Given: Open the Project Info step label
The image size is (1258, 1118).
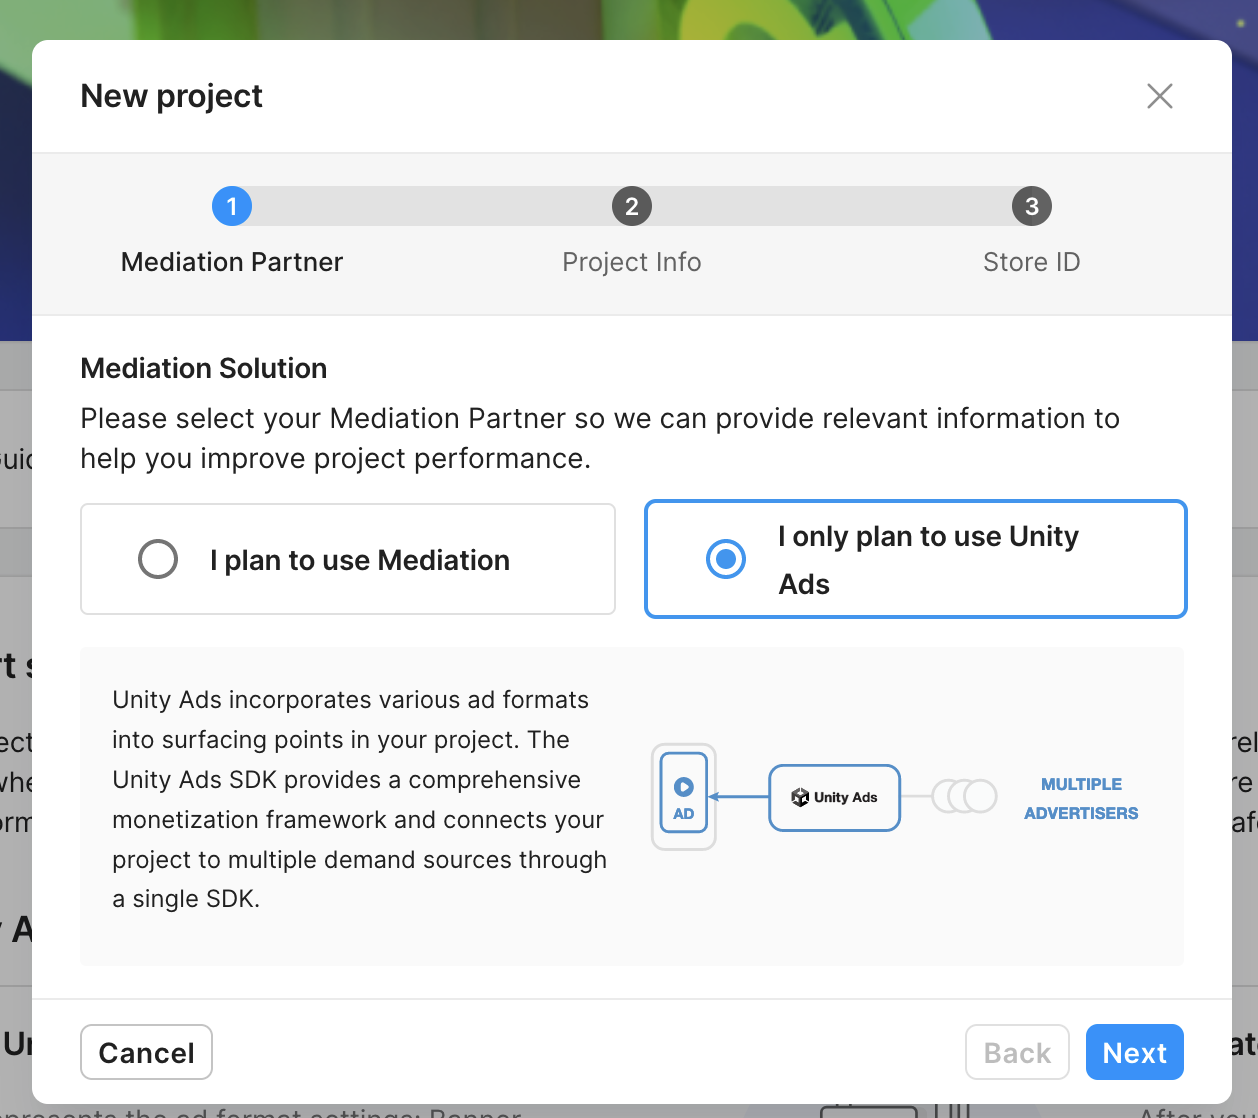Looking at the screenshot, I should (x=632, y=262).
